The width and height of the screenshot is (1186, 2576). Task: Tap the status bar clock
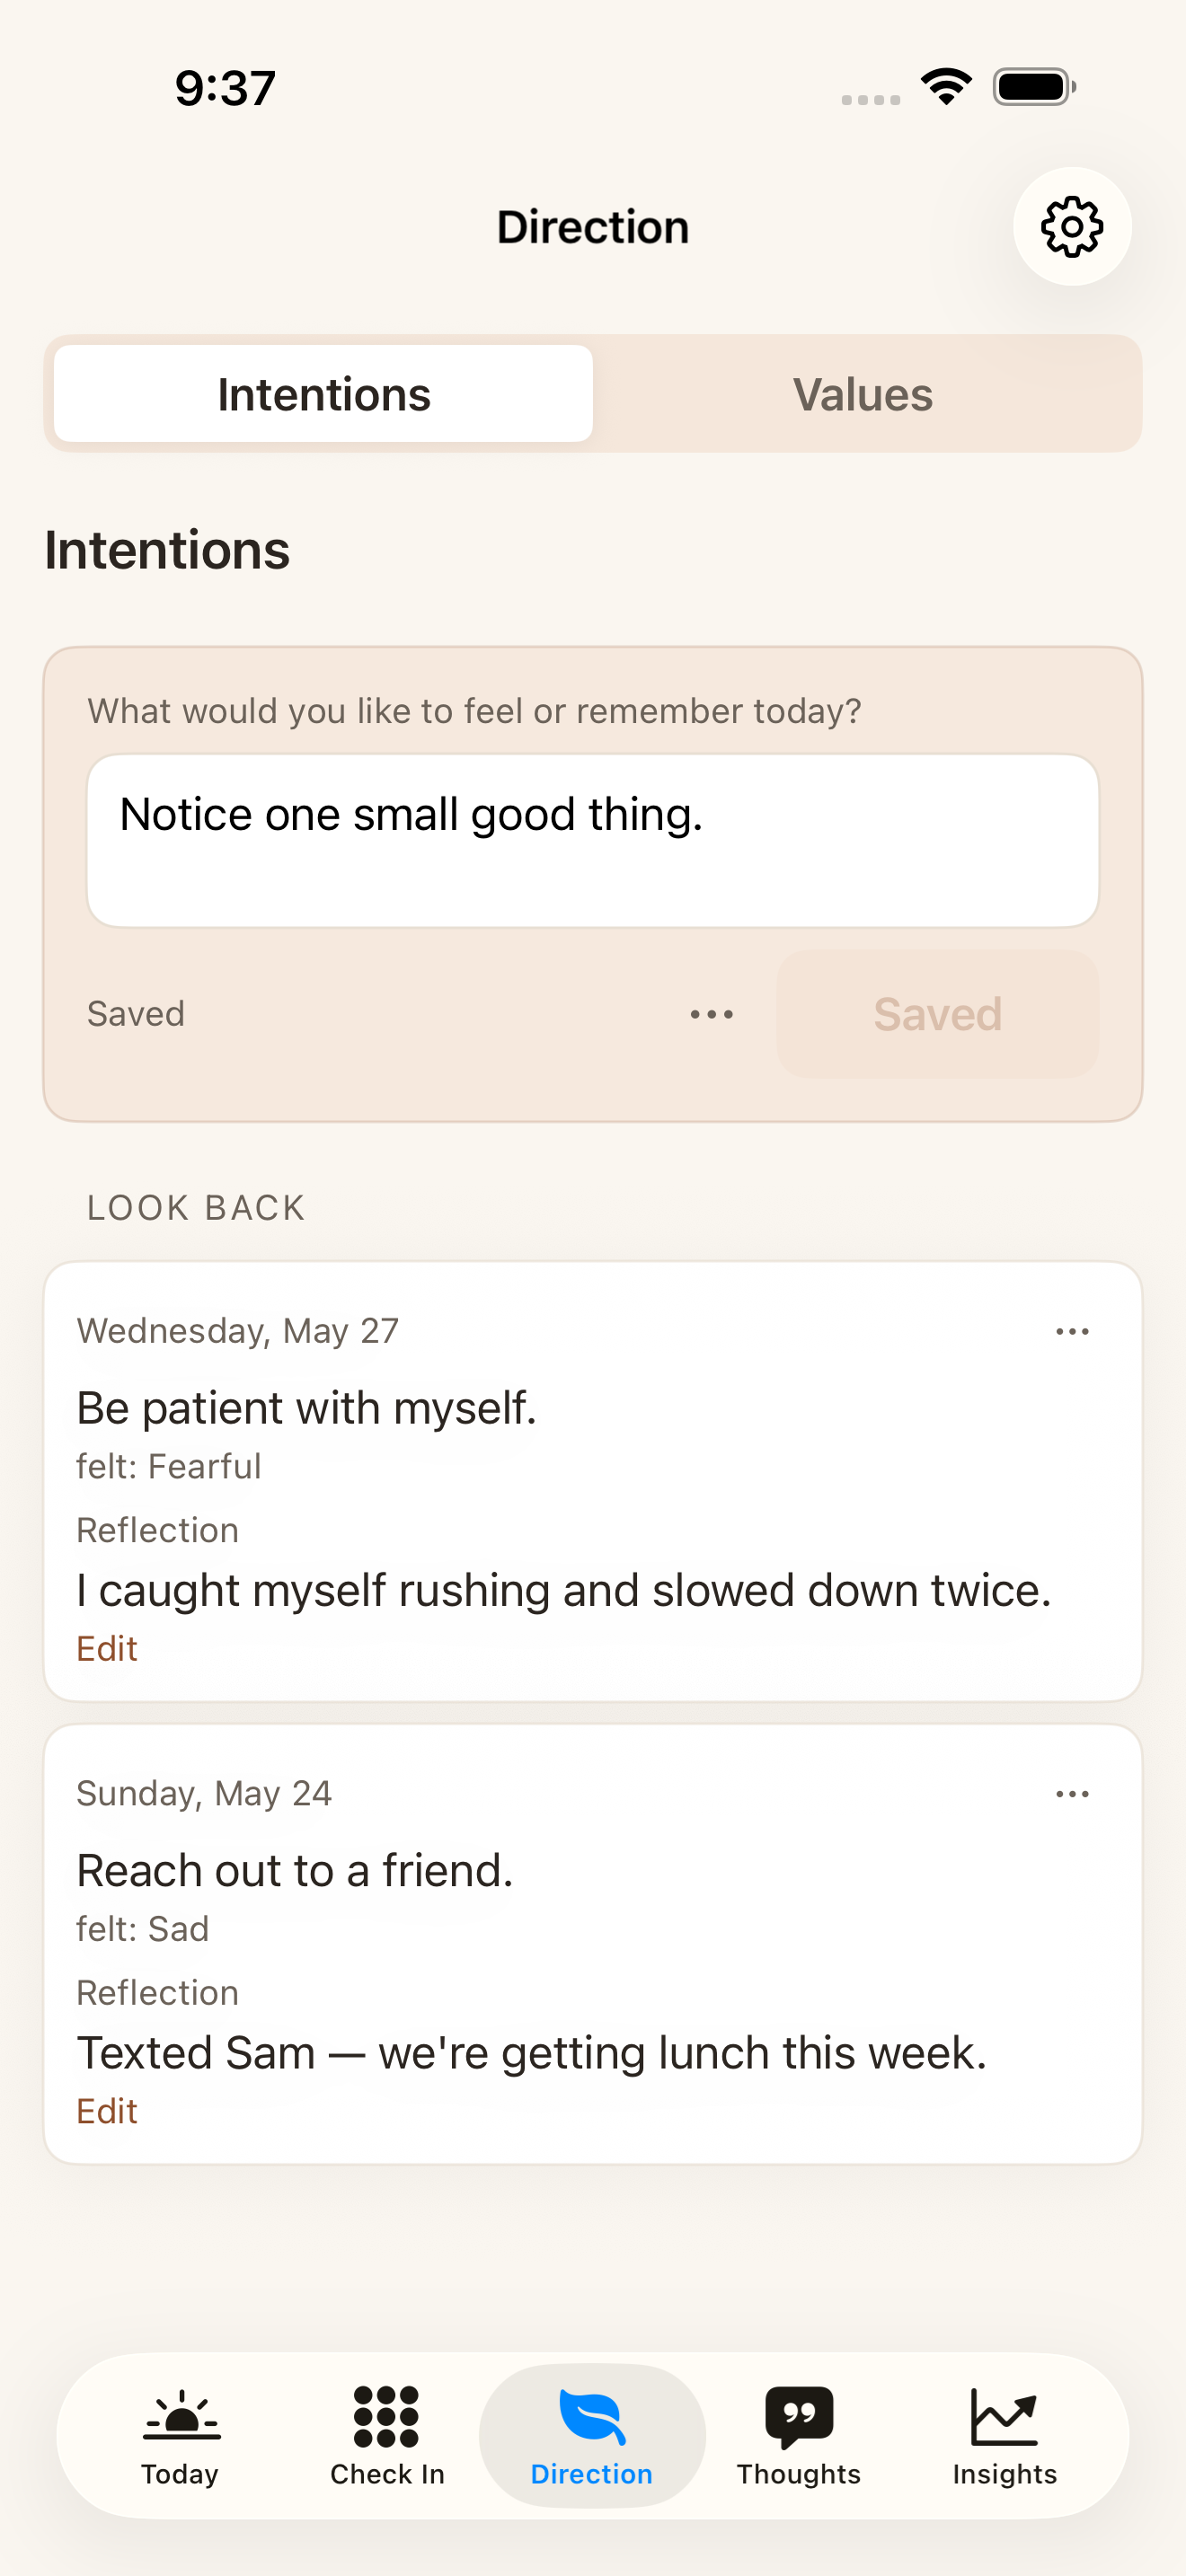[x=225, y=88]
